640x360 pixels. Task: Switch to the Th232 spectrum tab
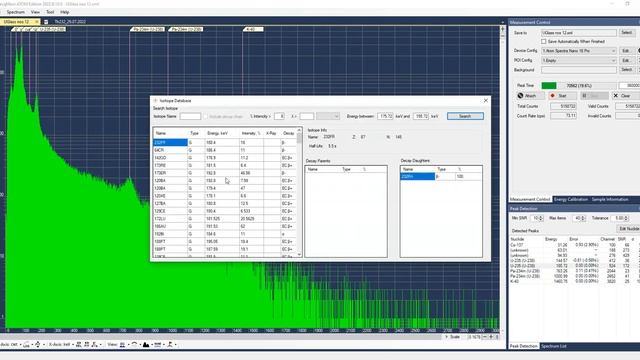[70, 22]
